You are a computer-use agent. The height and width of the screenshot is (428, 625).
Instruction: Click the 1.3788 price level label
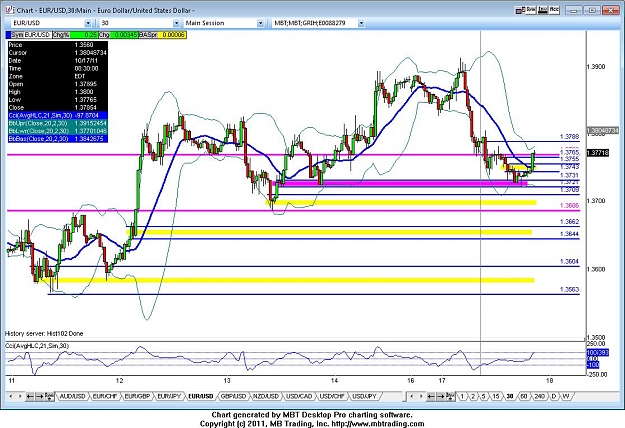[569, 137]
